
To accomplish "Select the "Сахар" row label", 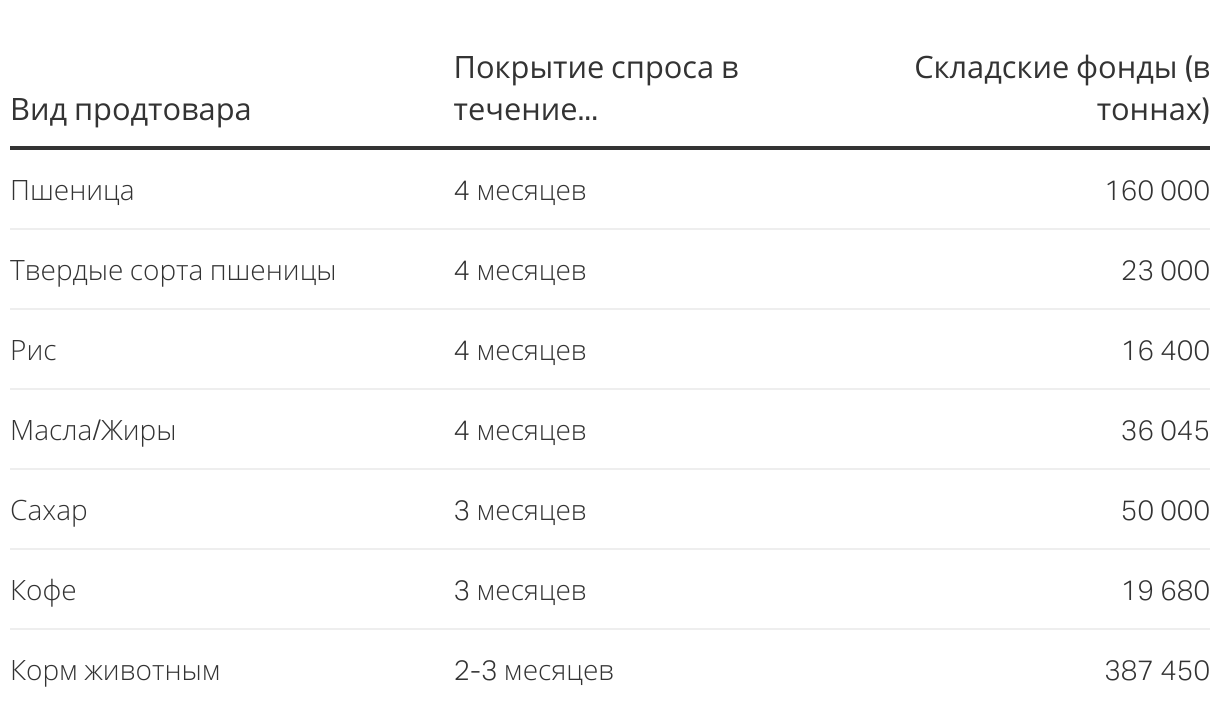I will coord(49,511).
